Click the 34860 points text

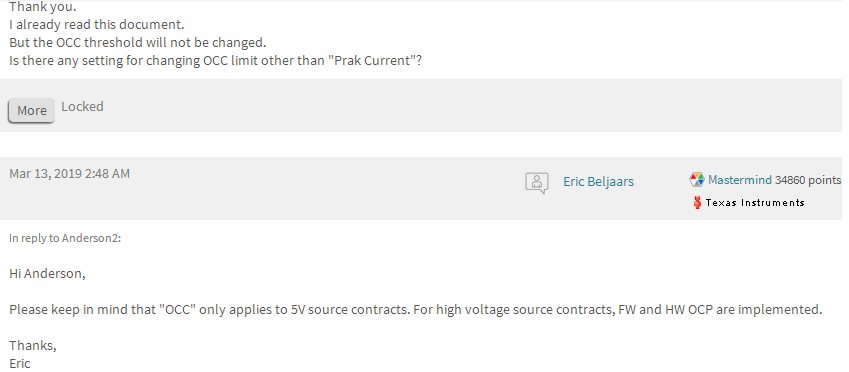pos(808,180)
